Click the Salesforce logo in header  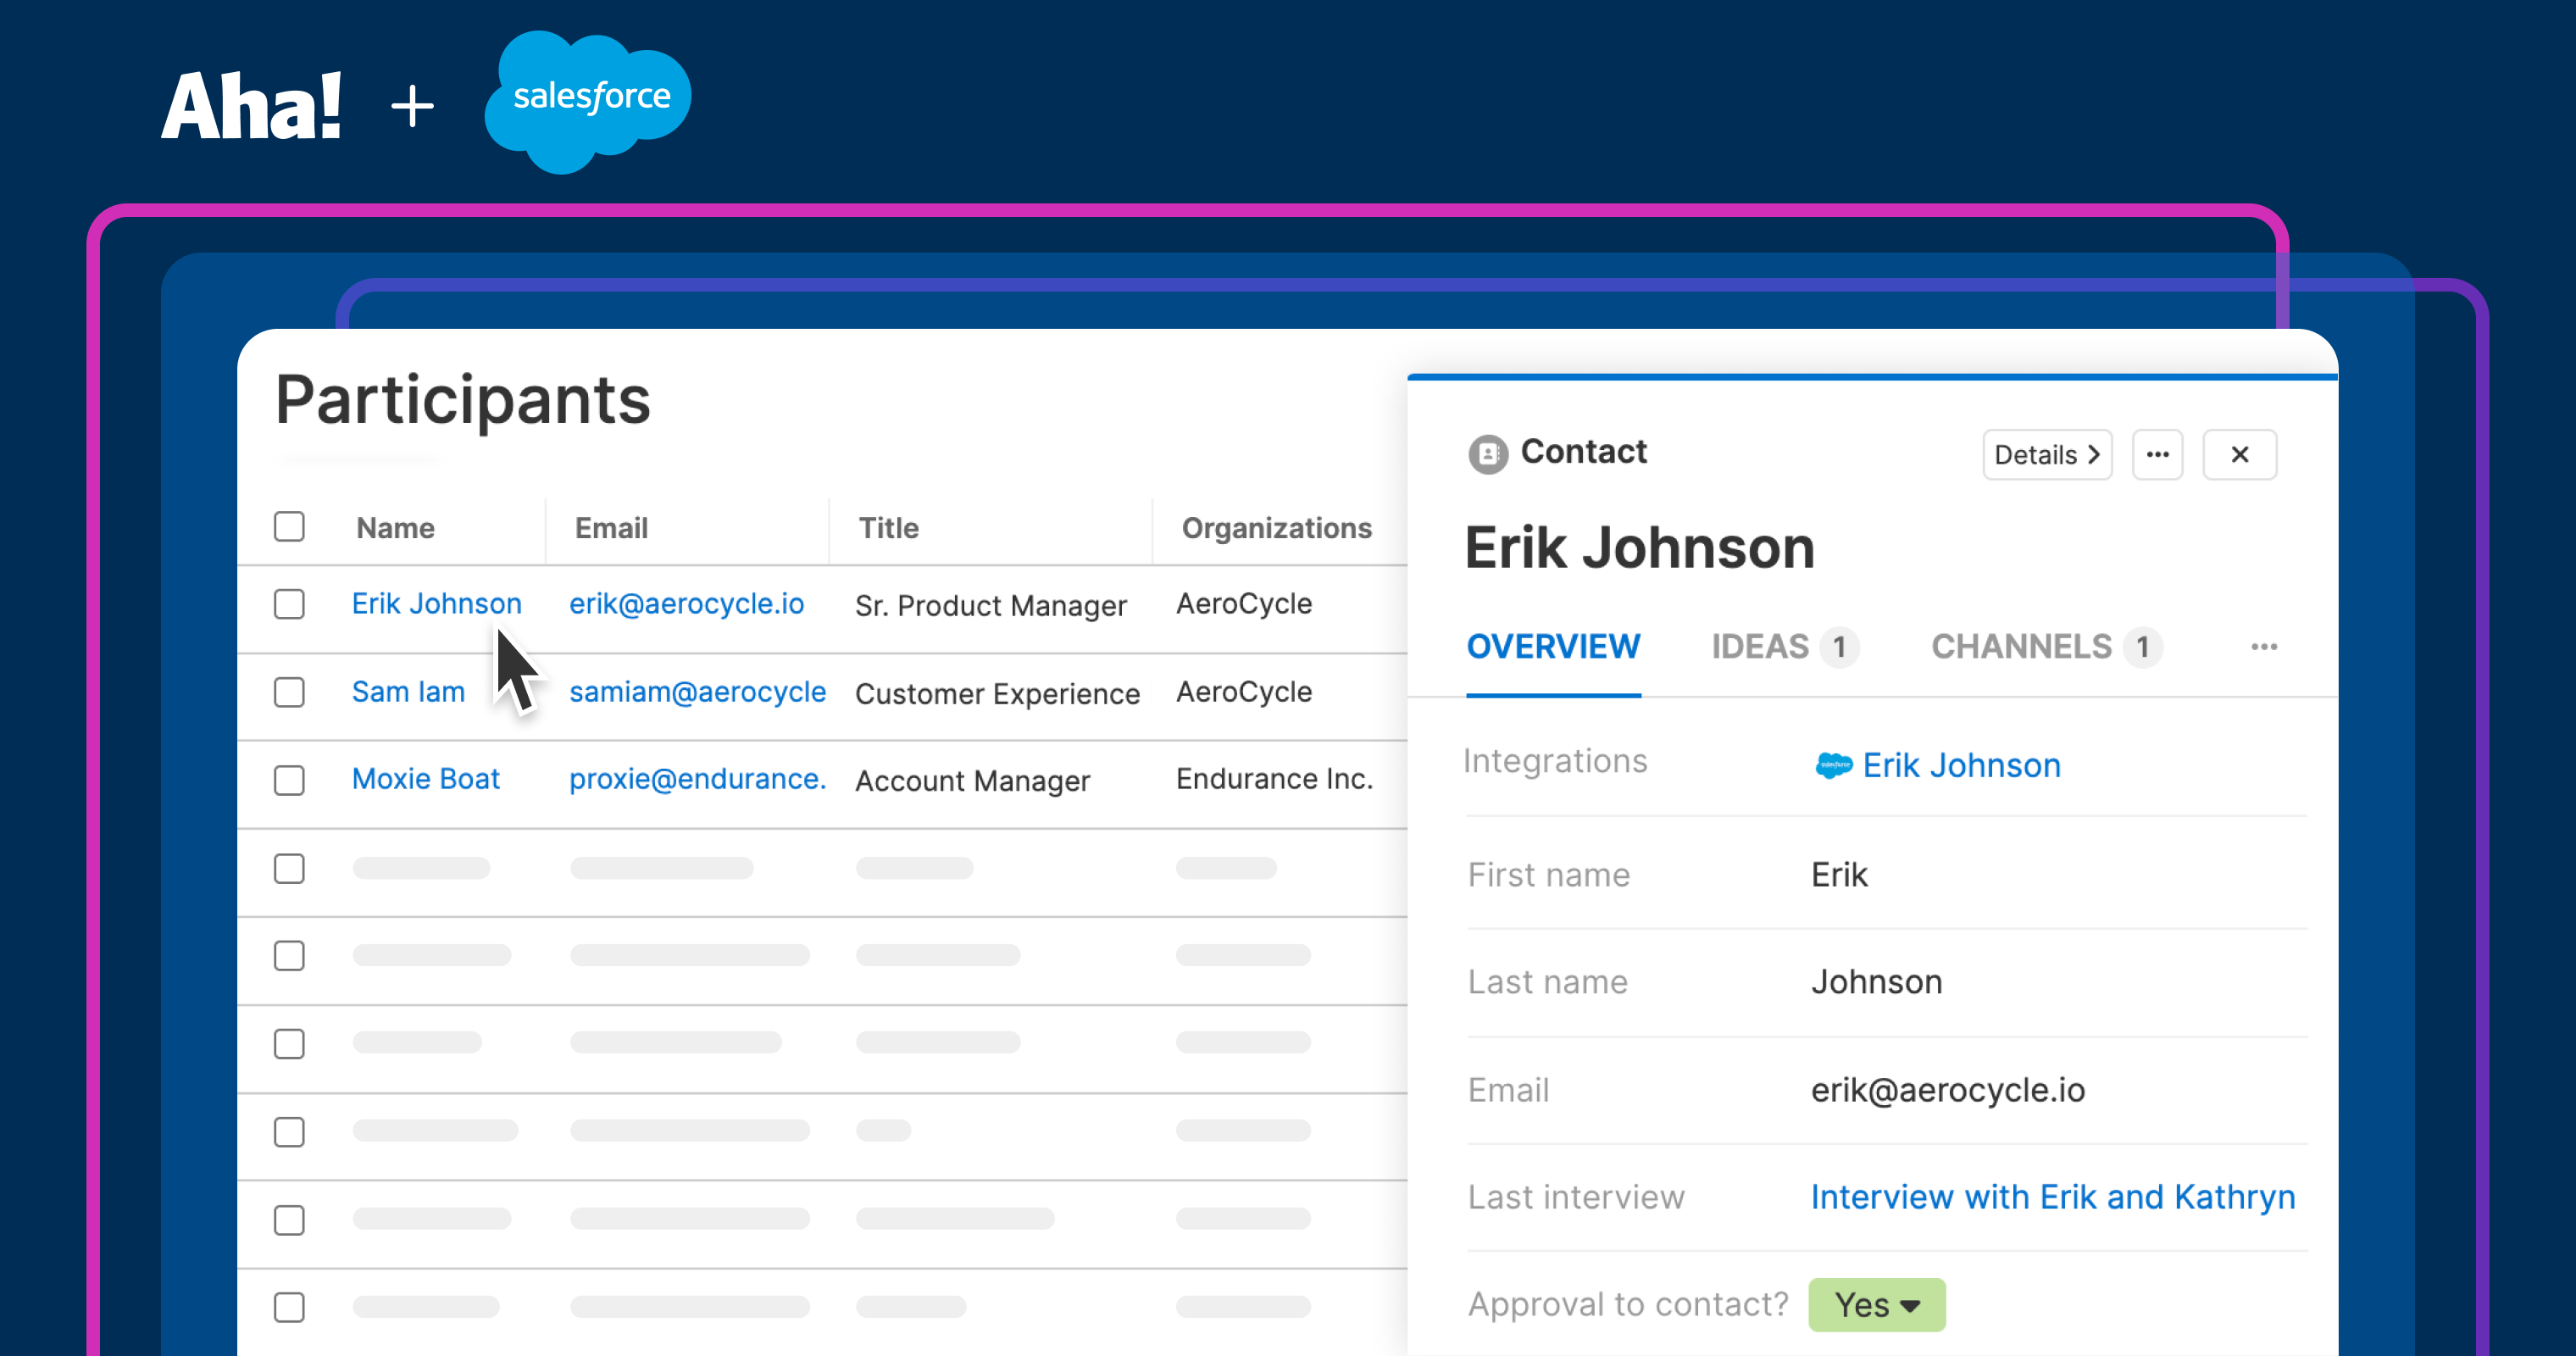click(588, 100)
